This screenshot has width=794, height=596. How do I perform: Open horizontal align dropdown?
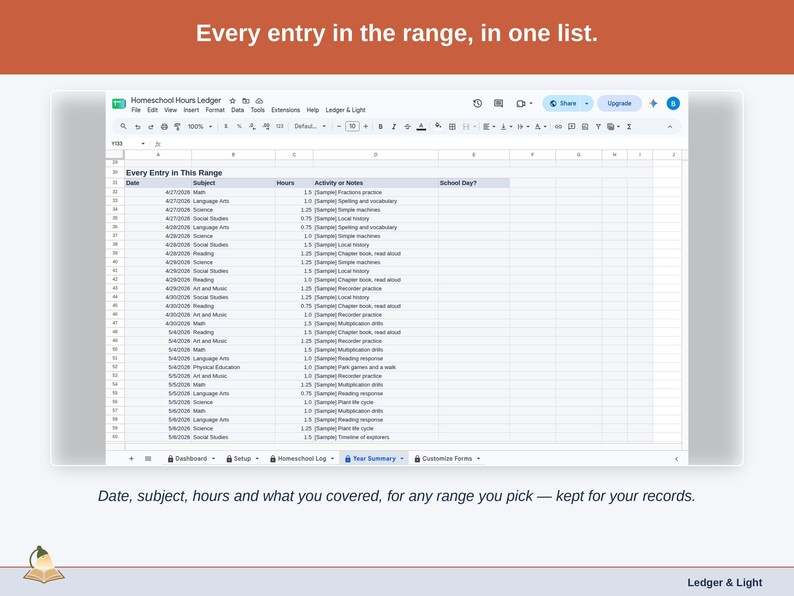pos(489,127)
